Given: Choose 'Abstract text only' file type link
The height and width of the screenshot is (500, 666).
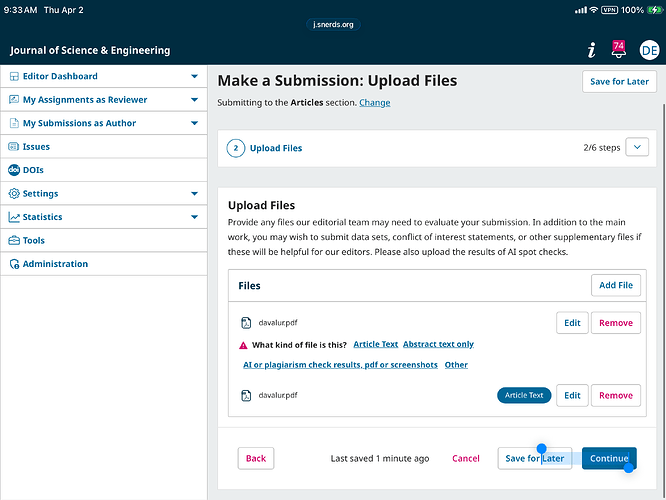Looking at the screenshot, I should point(438,344).
